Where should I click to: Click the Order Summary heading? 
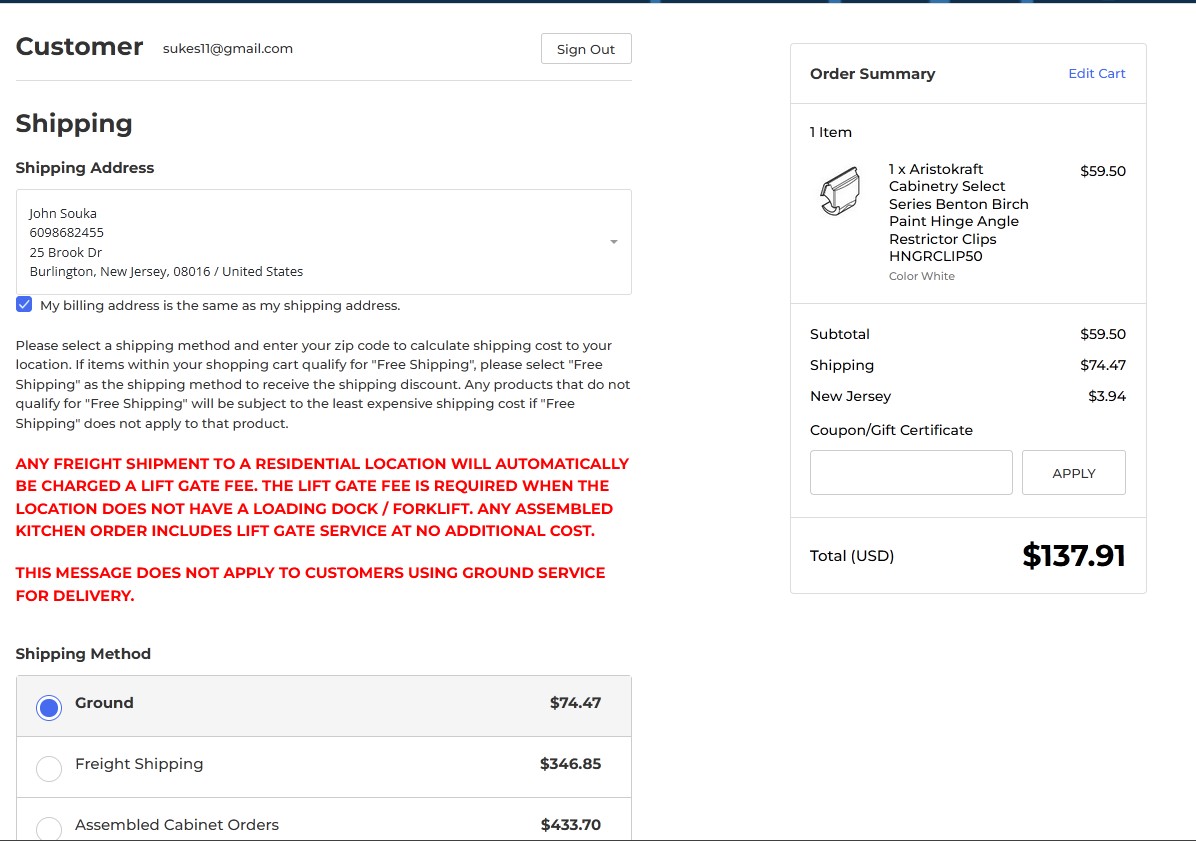[x=872, y=74]
